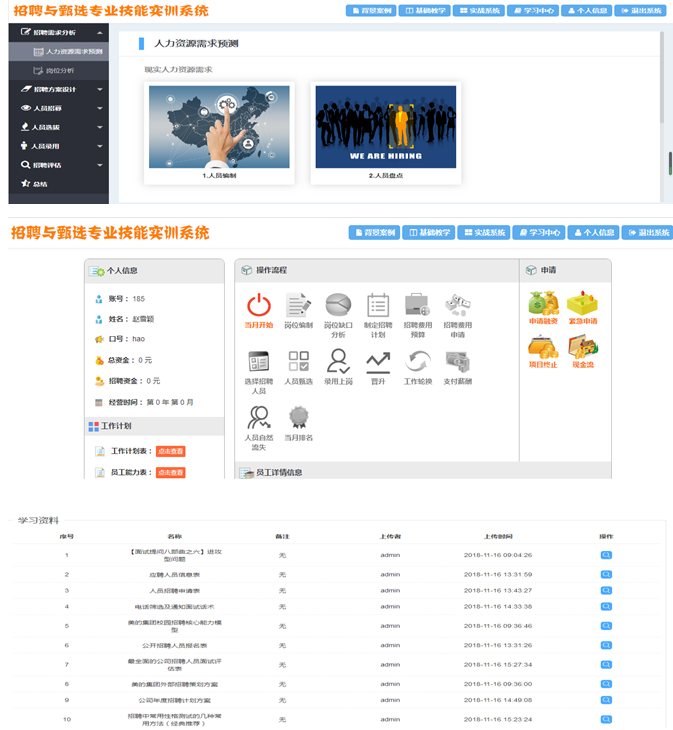The image size is (673, 730).
Task: Open the 1.人员编制 map thumbnail
Action: [x=219, y=127]
